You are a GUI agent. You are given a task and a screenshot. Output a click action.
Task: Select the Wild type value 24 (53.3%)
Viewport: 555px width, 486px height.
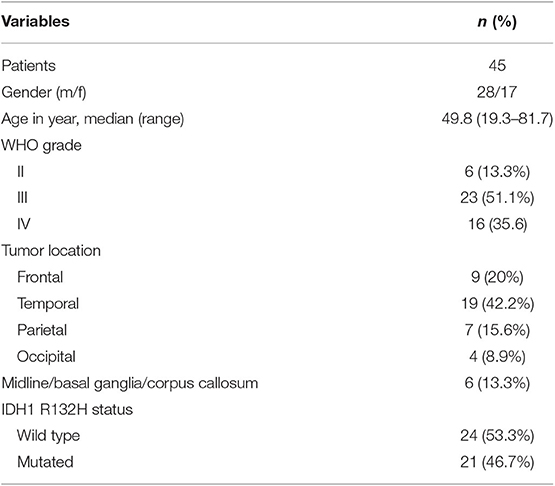[497, 436]
